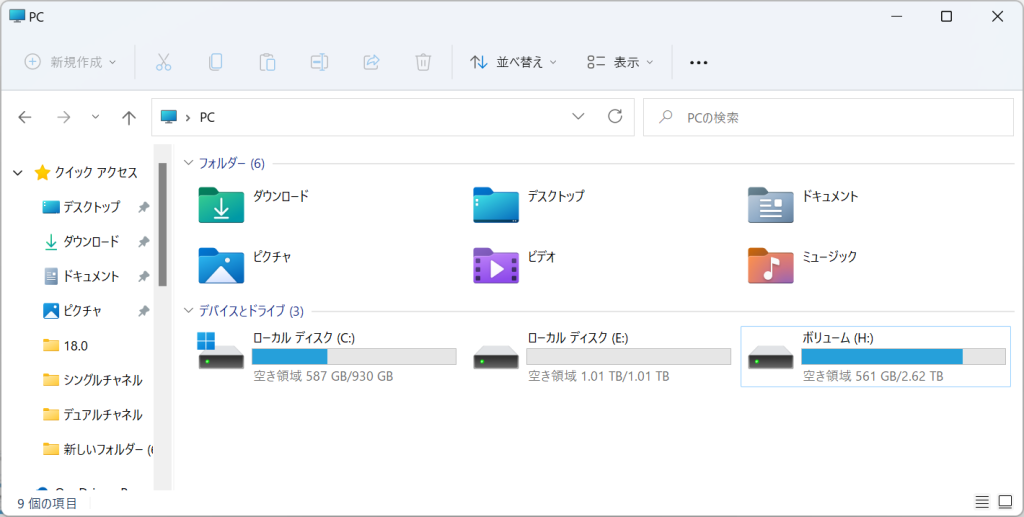Open the 並べ替え sort dropdown

(513, 62)
